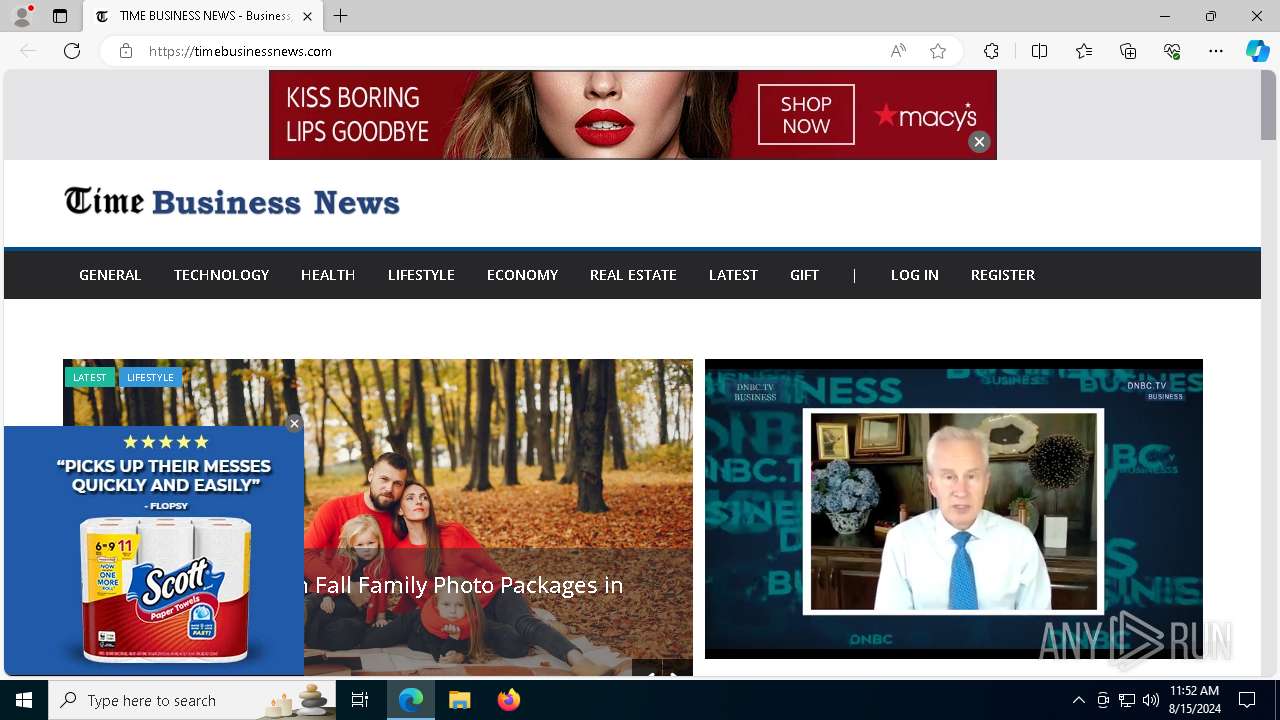Click the Scott paper towels ad
This screenshot has width=1280, height=720.
point(154,551)
